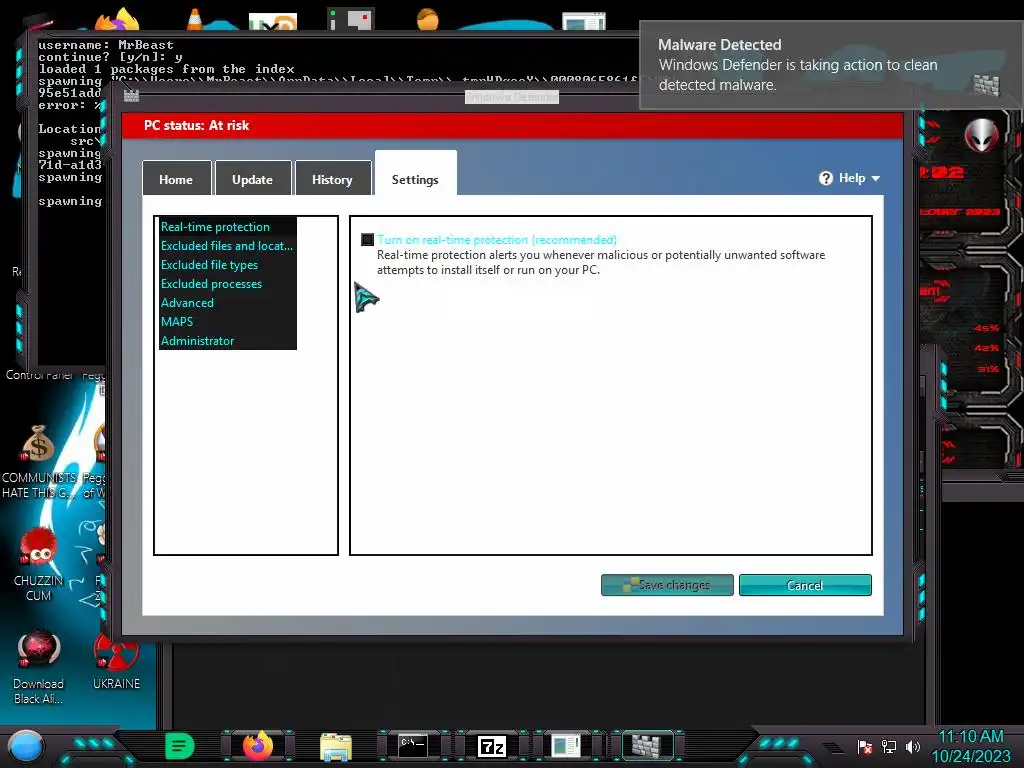This screenshot has width=1024, height=768.
Task: Click the Alienware alien head gadget icon
Action: pos(981,135)
